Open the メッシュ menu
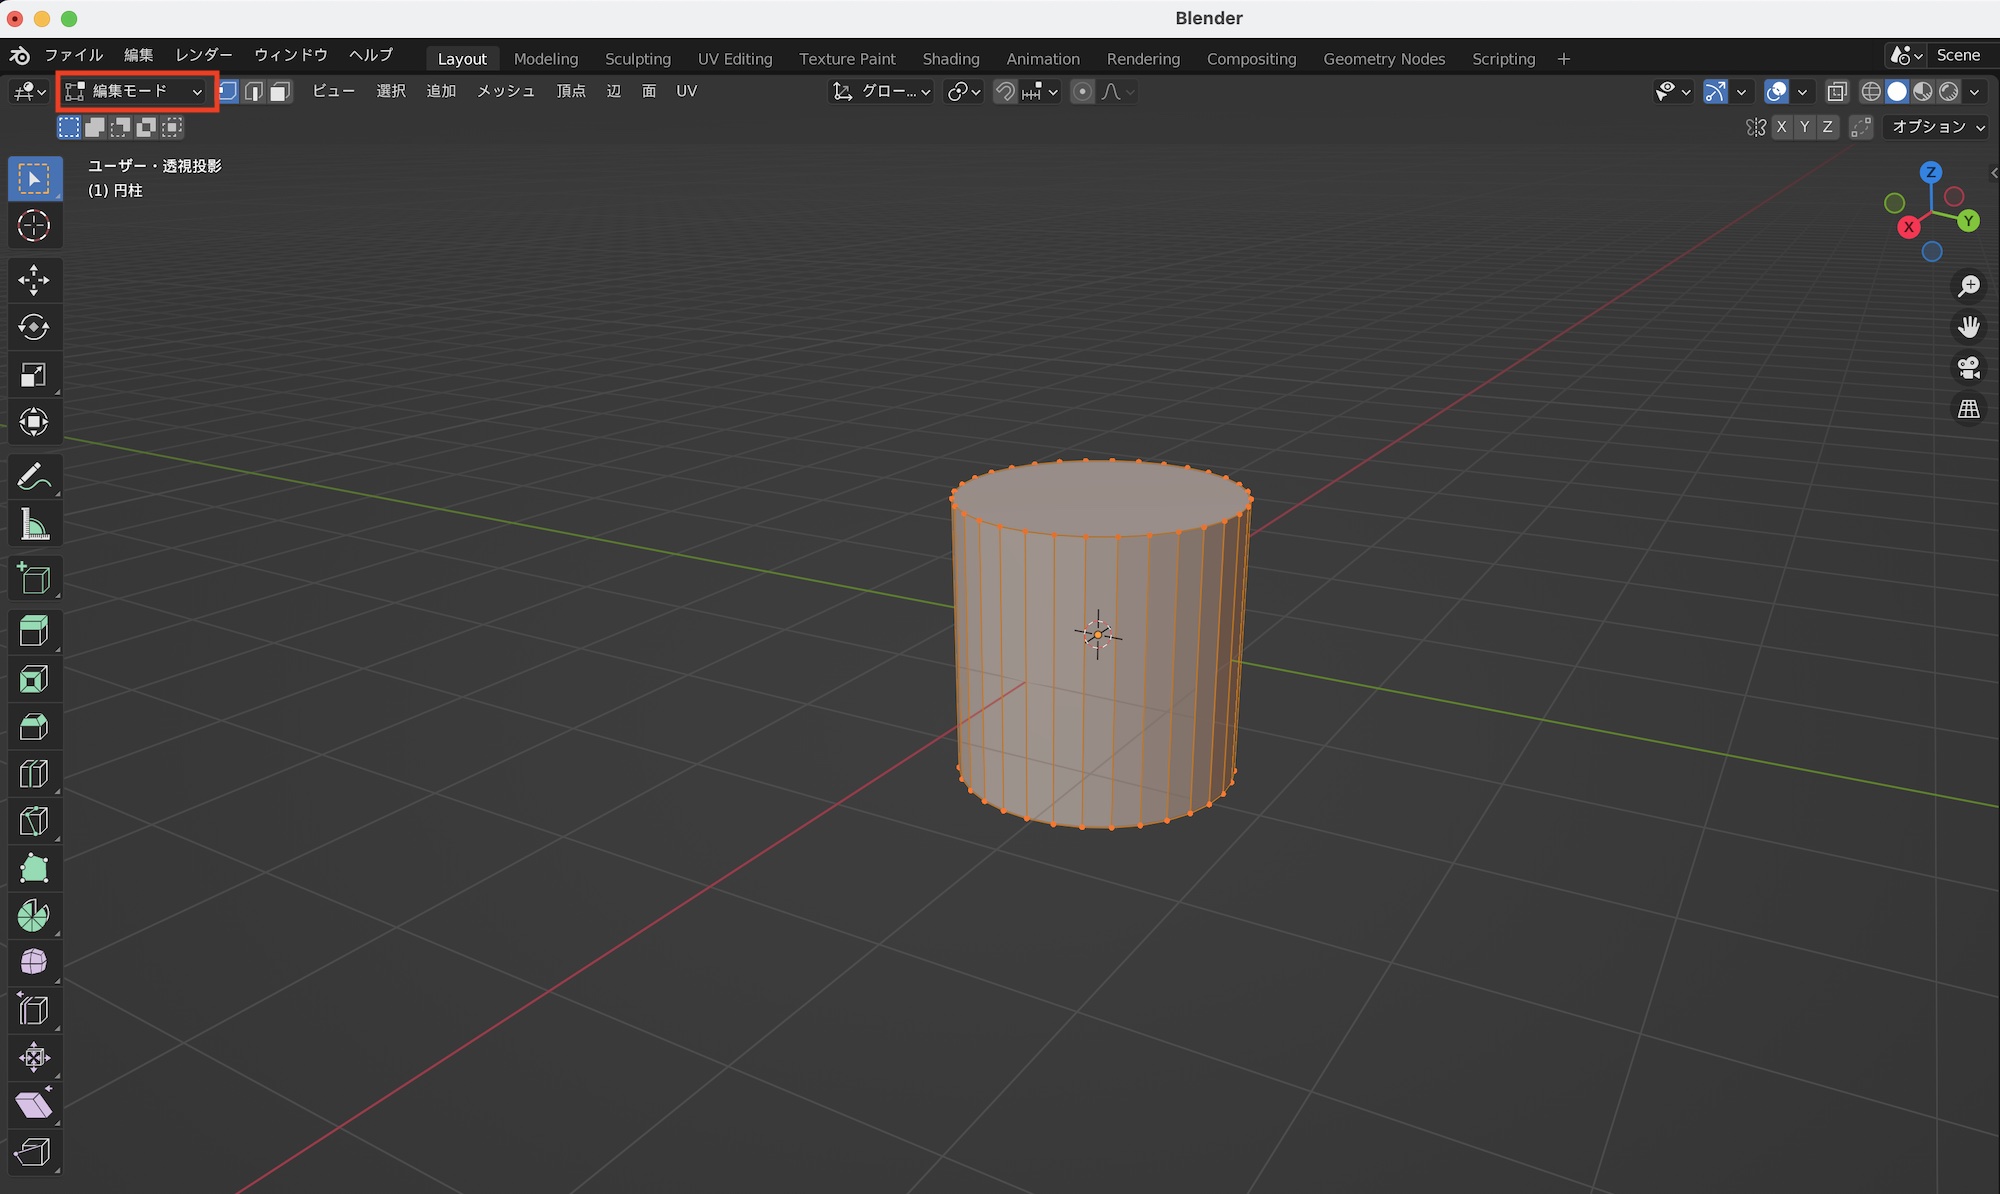 (505, 91)
